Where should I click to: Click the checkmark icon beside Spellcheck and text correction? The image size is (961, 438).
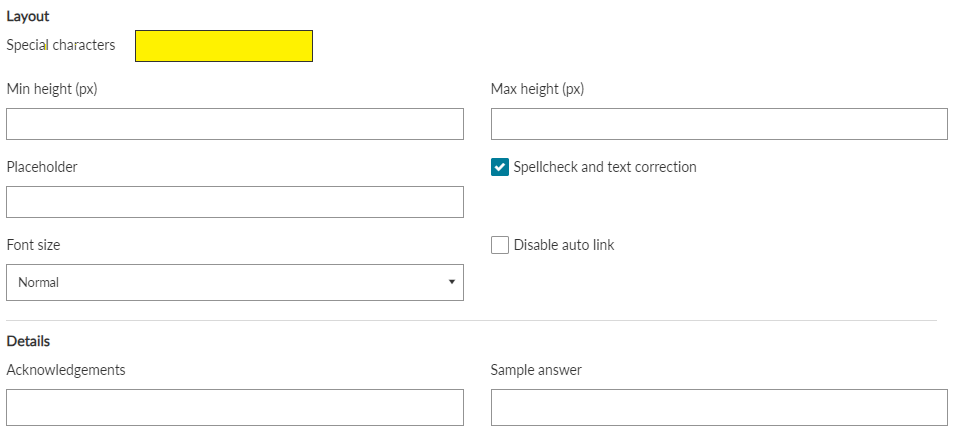tap(500, 167)
